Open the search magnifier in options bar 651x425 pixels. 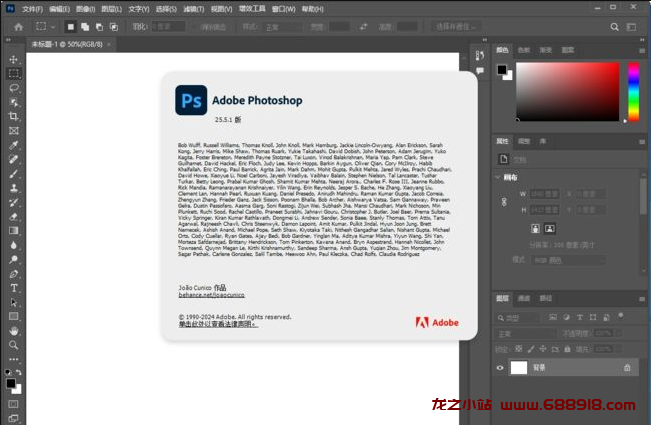(614, 27)
